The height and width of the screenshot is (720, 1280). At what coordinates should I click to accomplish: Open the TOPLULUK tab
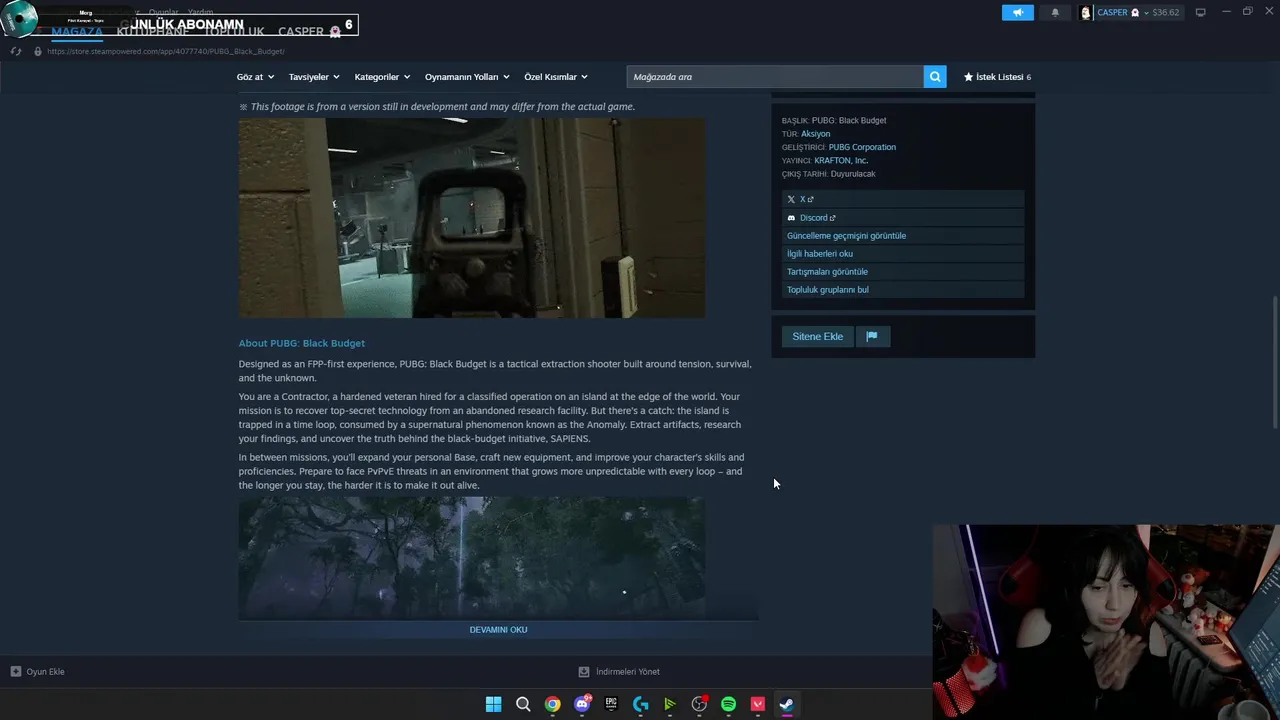(x=234, y=32)
